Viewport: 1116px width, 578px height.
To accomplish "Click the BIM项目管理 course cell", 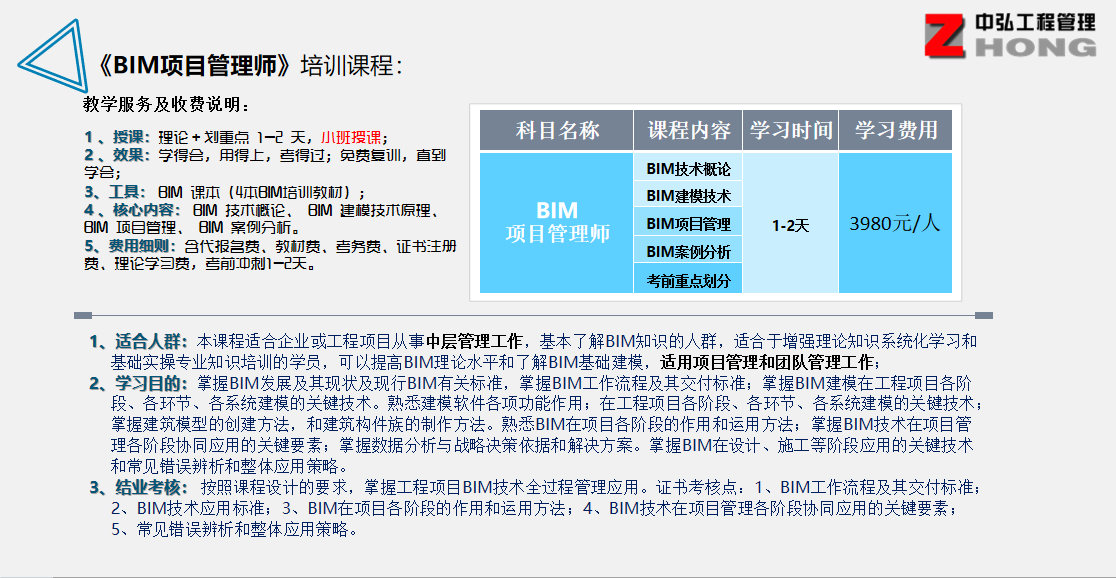I will click(688, 224).
